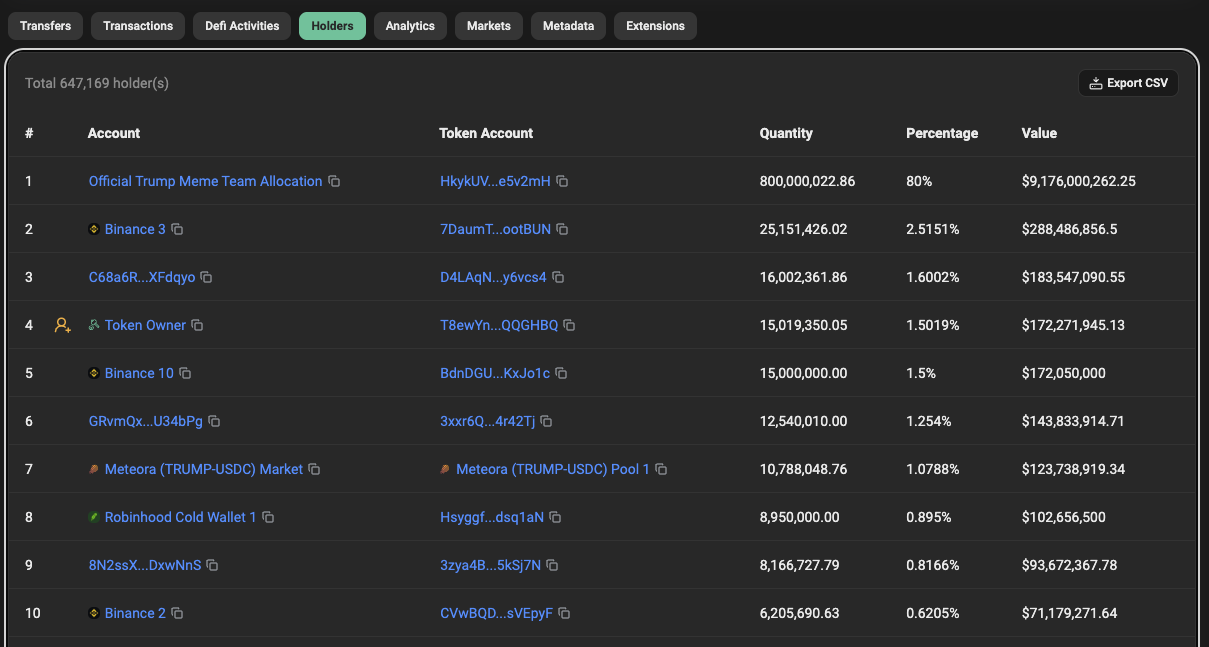Copy the BdnDGU...KxJo1c token account
Viewport: 1209px width, 647px height.
561,373
